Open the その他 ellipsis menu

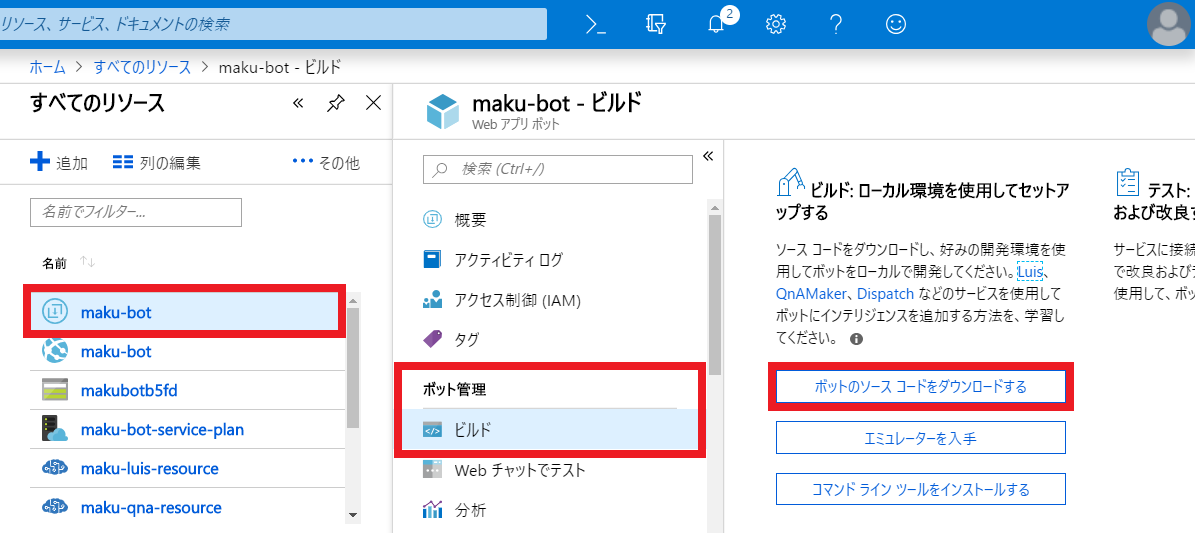(326, 162)
